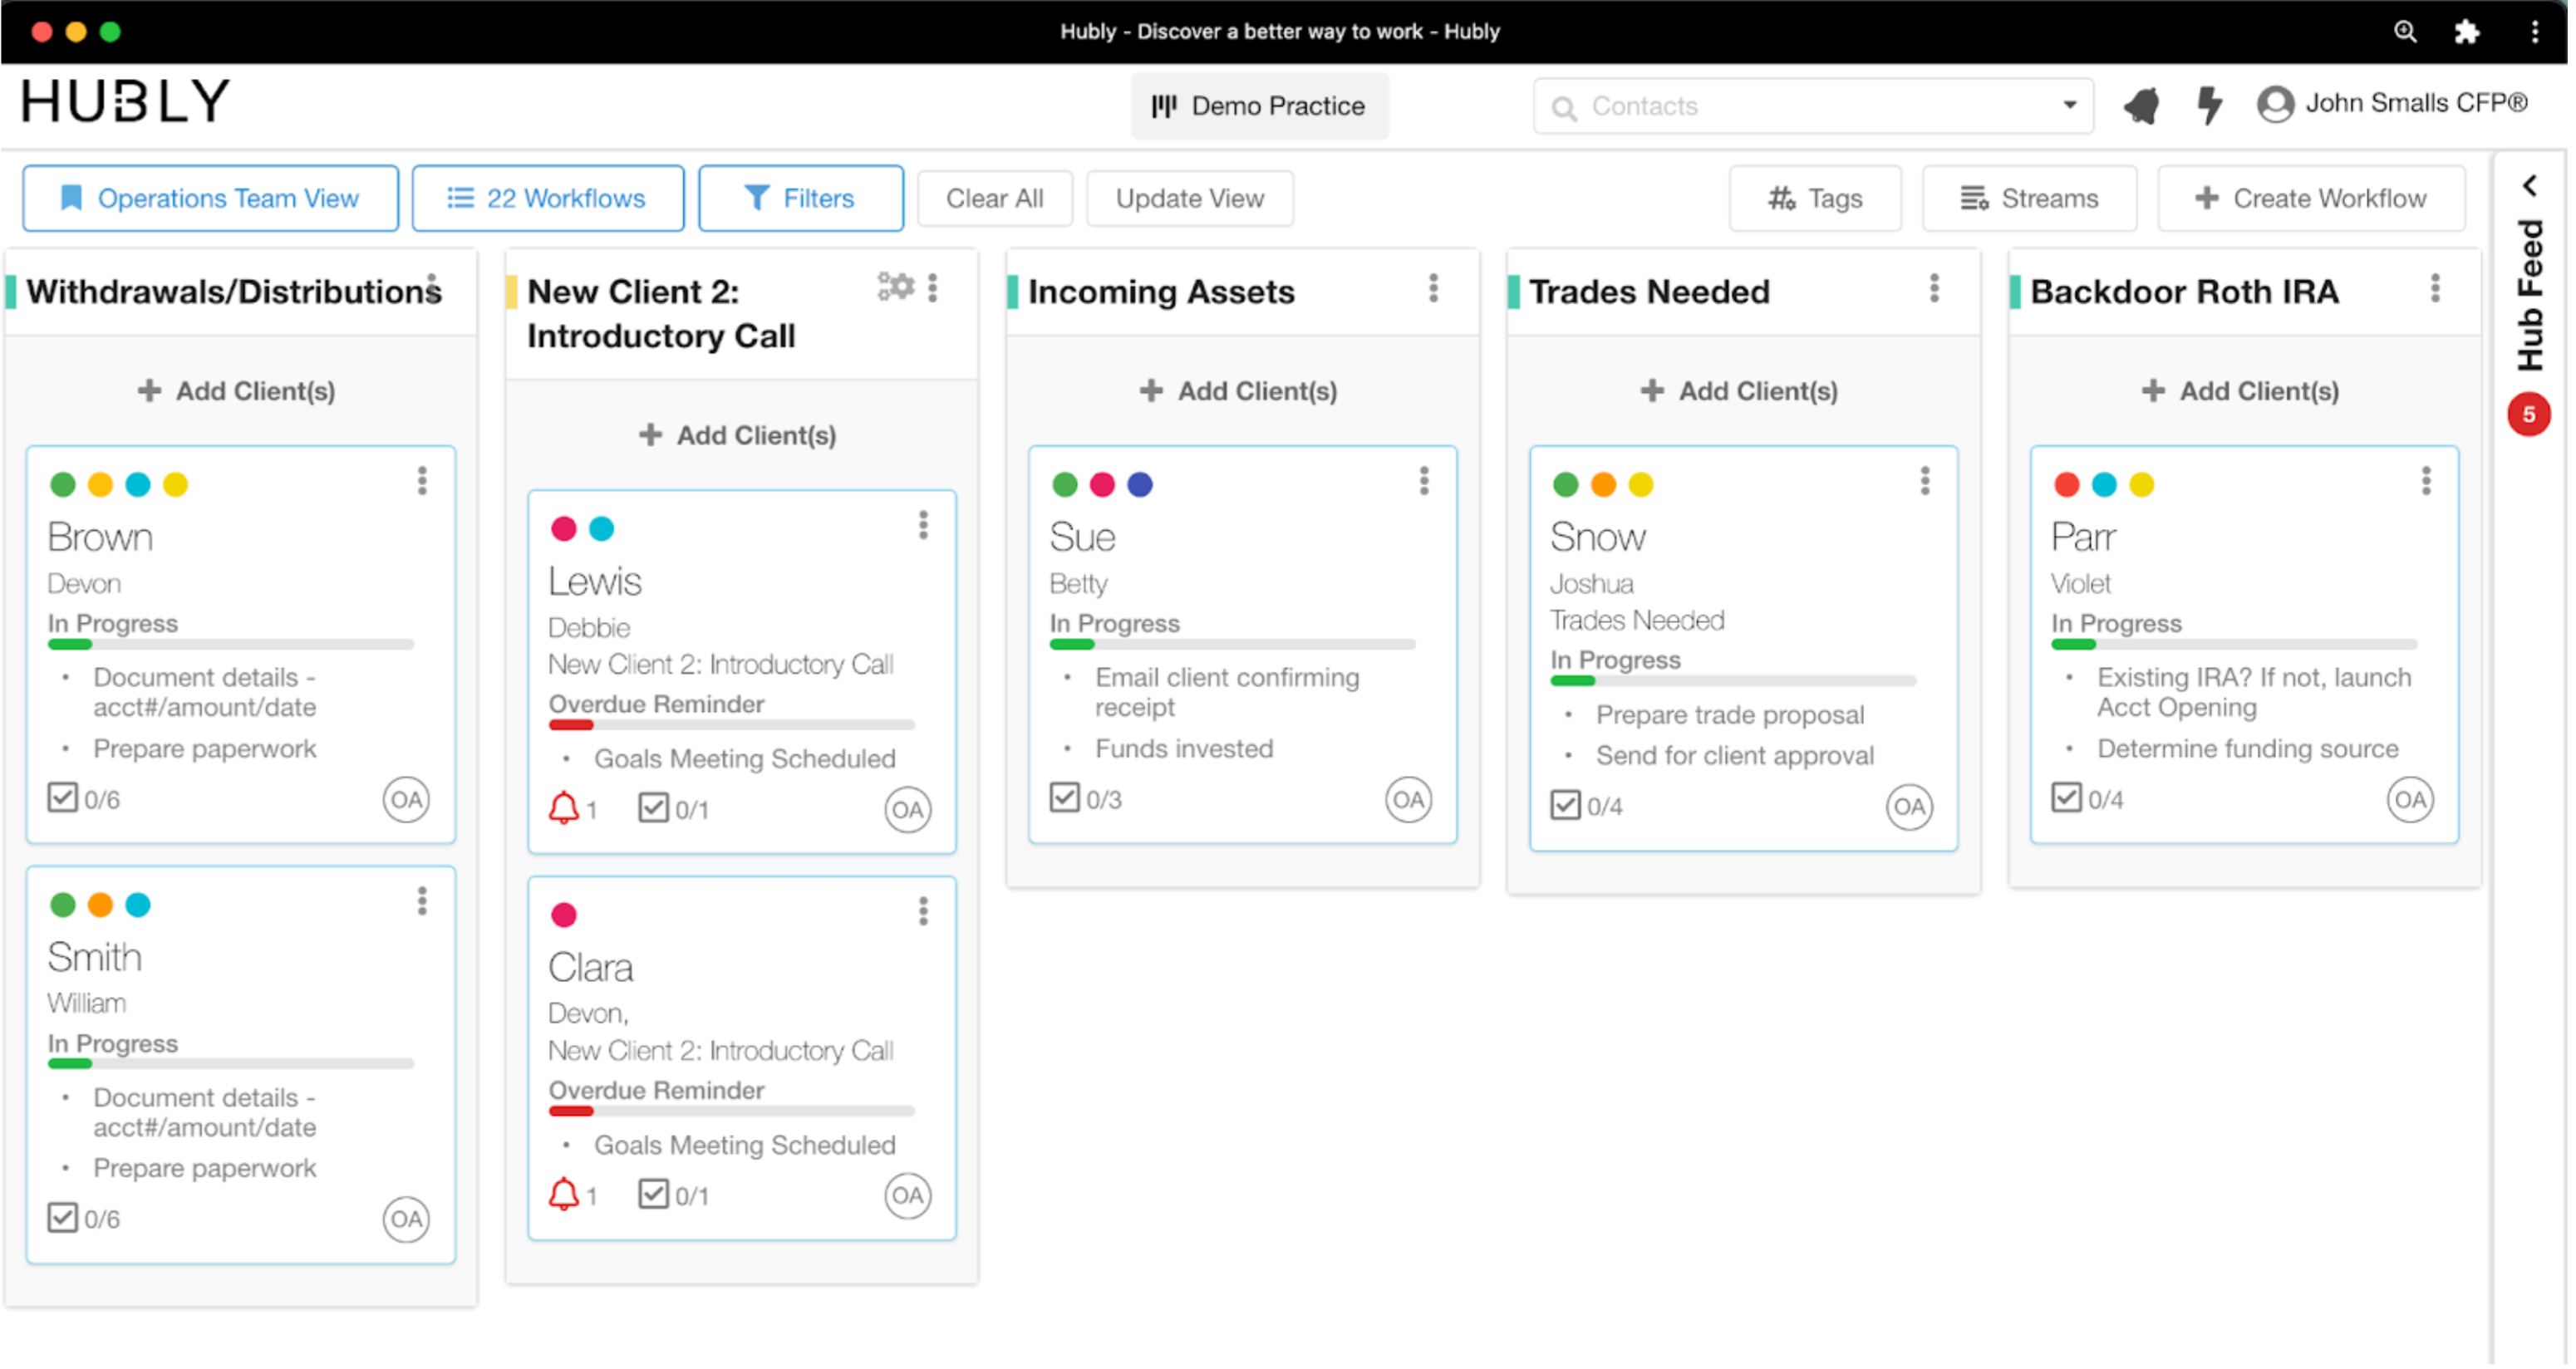Open Brown card three-dot menu

pyautogui.click(x=422, y=481)
